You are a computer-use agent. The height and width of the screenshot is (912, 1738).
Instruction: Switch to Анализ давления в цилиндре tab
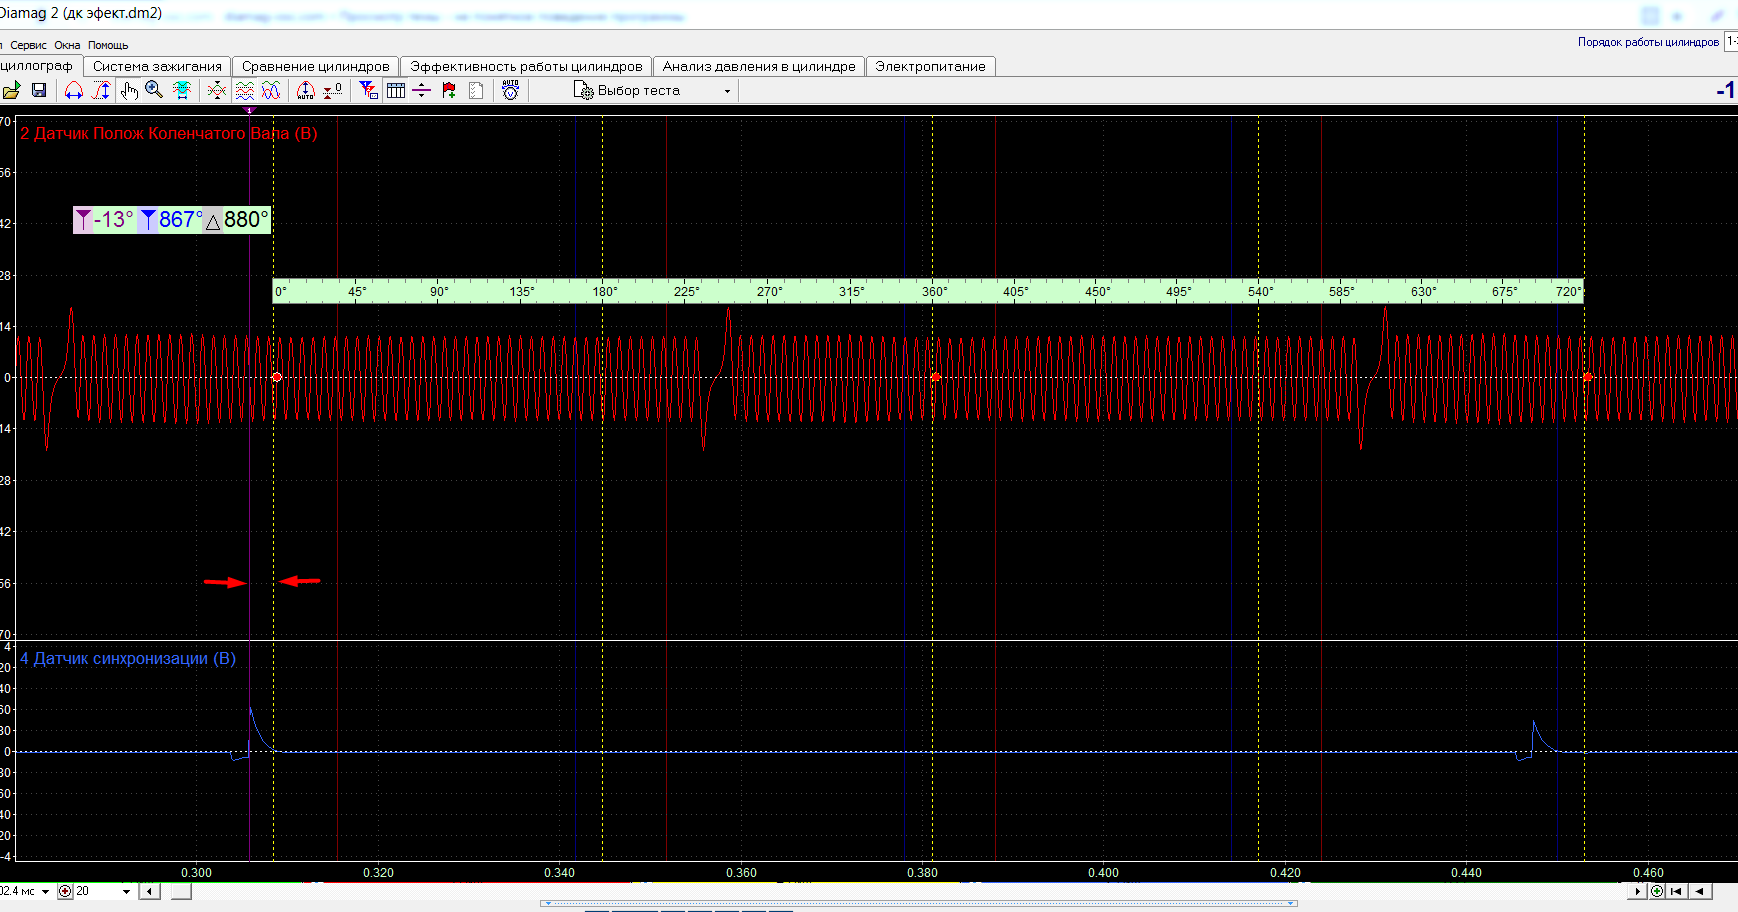pyautogui.click(x=759, y=66)
